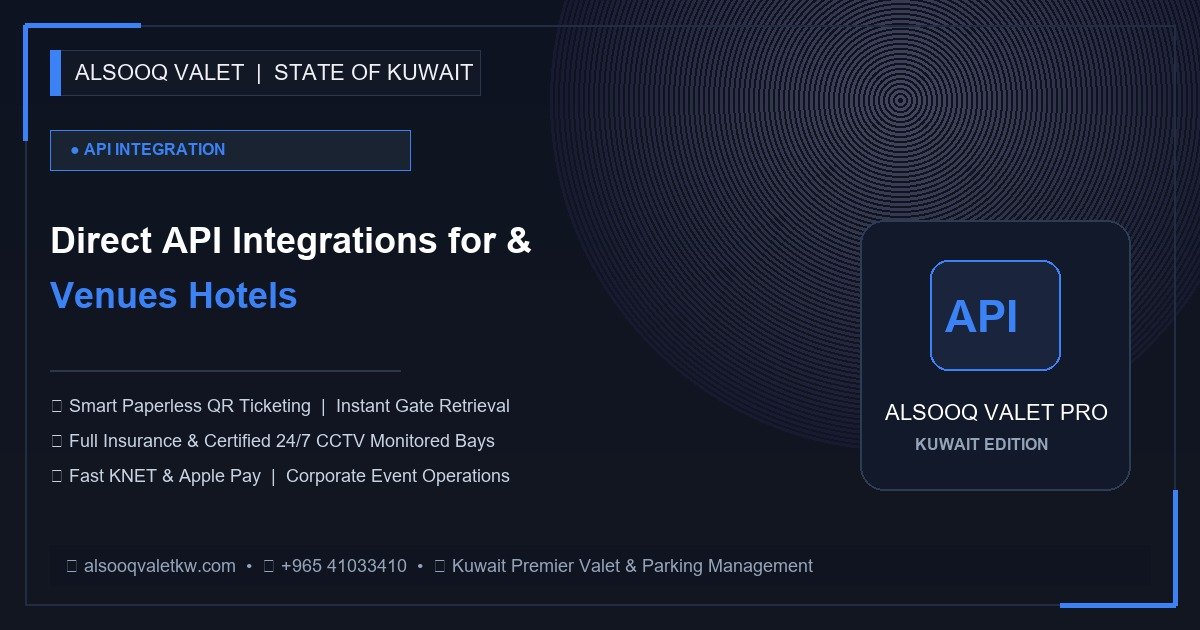Click the blue dot in API INTEGRATION badge

pos(75,150)
